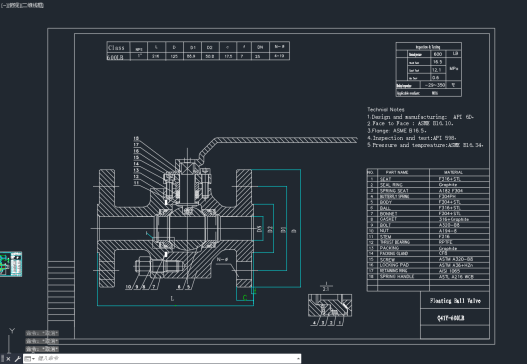Screen dimensions: 527x364
Task: Select 'BONNET' part name in parts list
Action: tap(389, 213)
